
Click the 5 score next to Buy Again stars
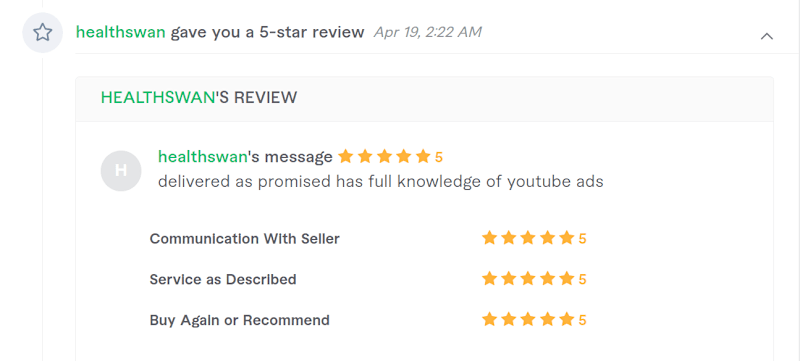pos(582,320)
